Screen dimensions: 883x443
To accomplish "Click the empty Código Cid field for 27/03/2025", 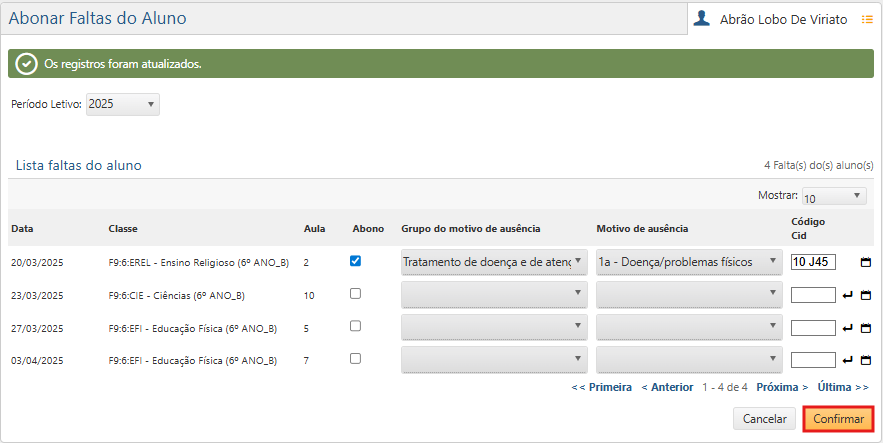I will [x=813, y=328].
